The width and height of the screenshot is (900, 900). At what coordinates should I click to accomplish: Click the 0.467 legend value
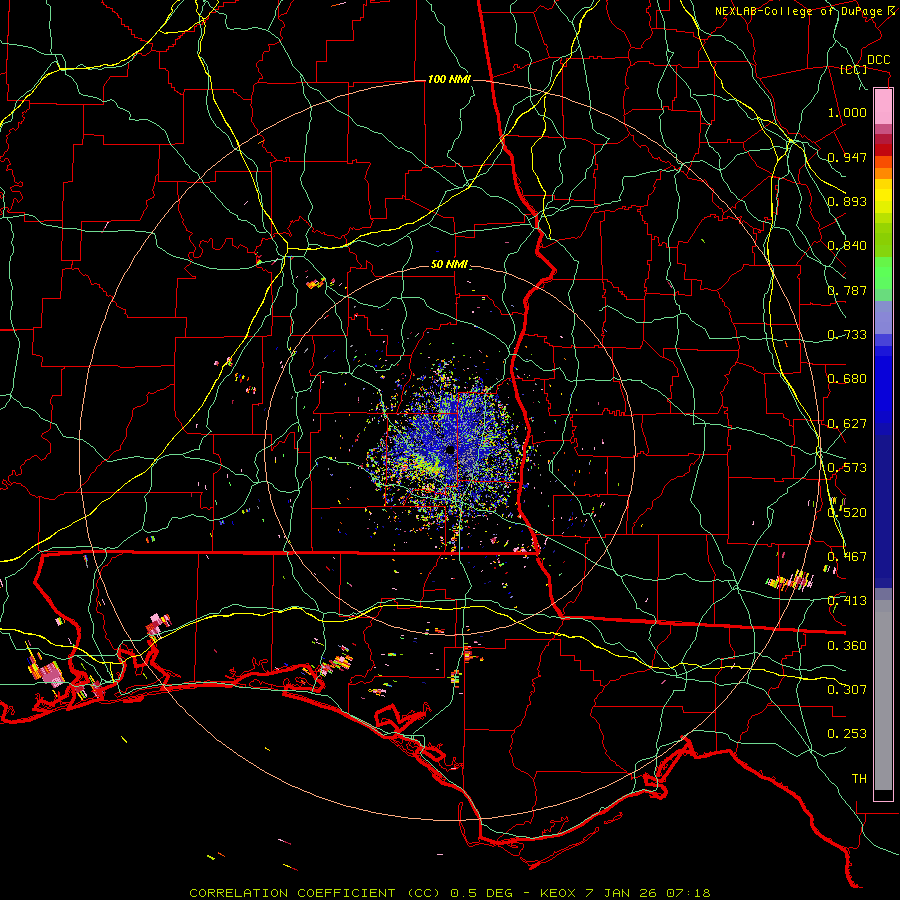[847, 557]
